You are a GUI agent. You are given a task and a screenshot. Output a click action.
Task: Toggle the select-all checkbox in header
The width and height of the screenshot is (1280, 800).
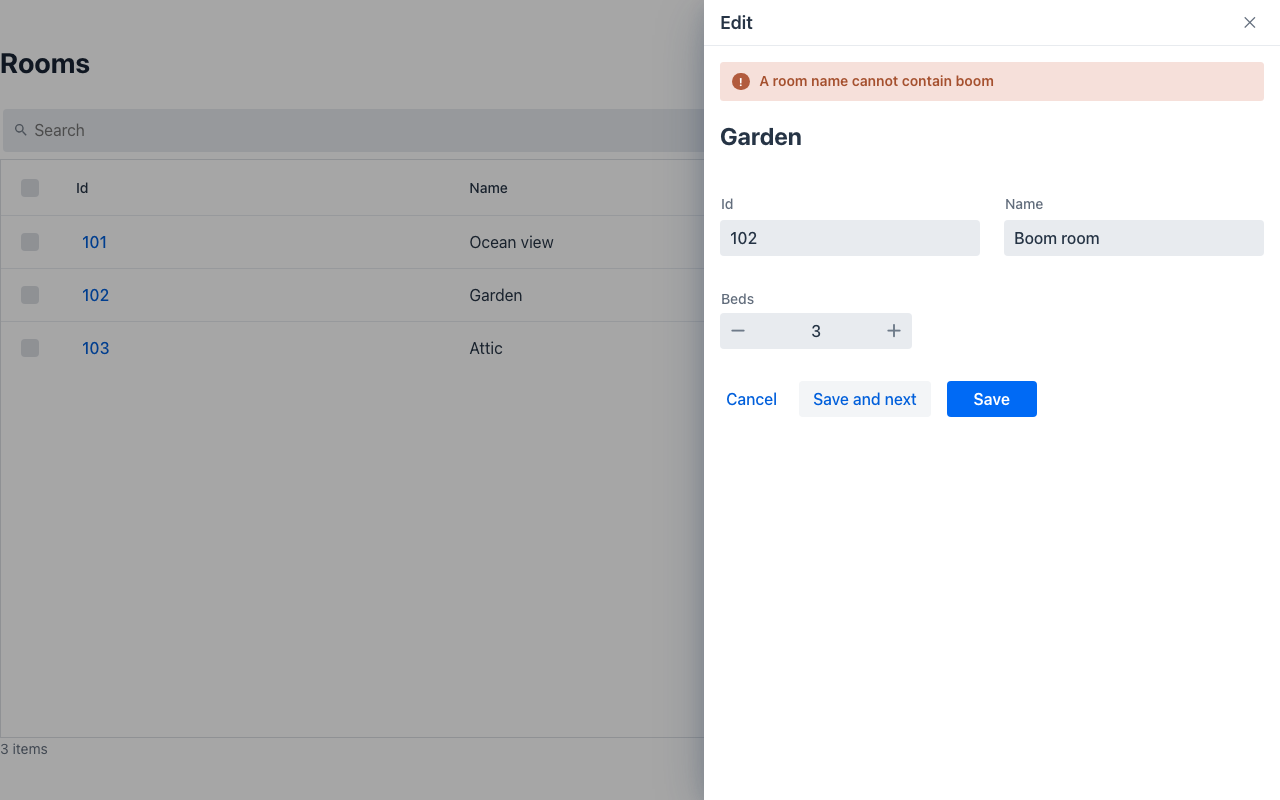(30, 188)
